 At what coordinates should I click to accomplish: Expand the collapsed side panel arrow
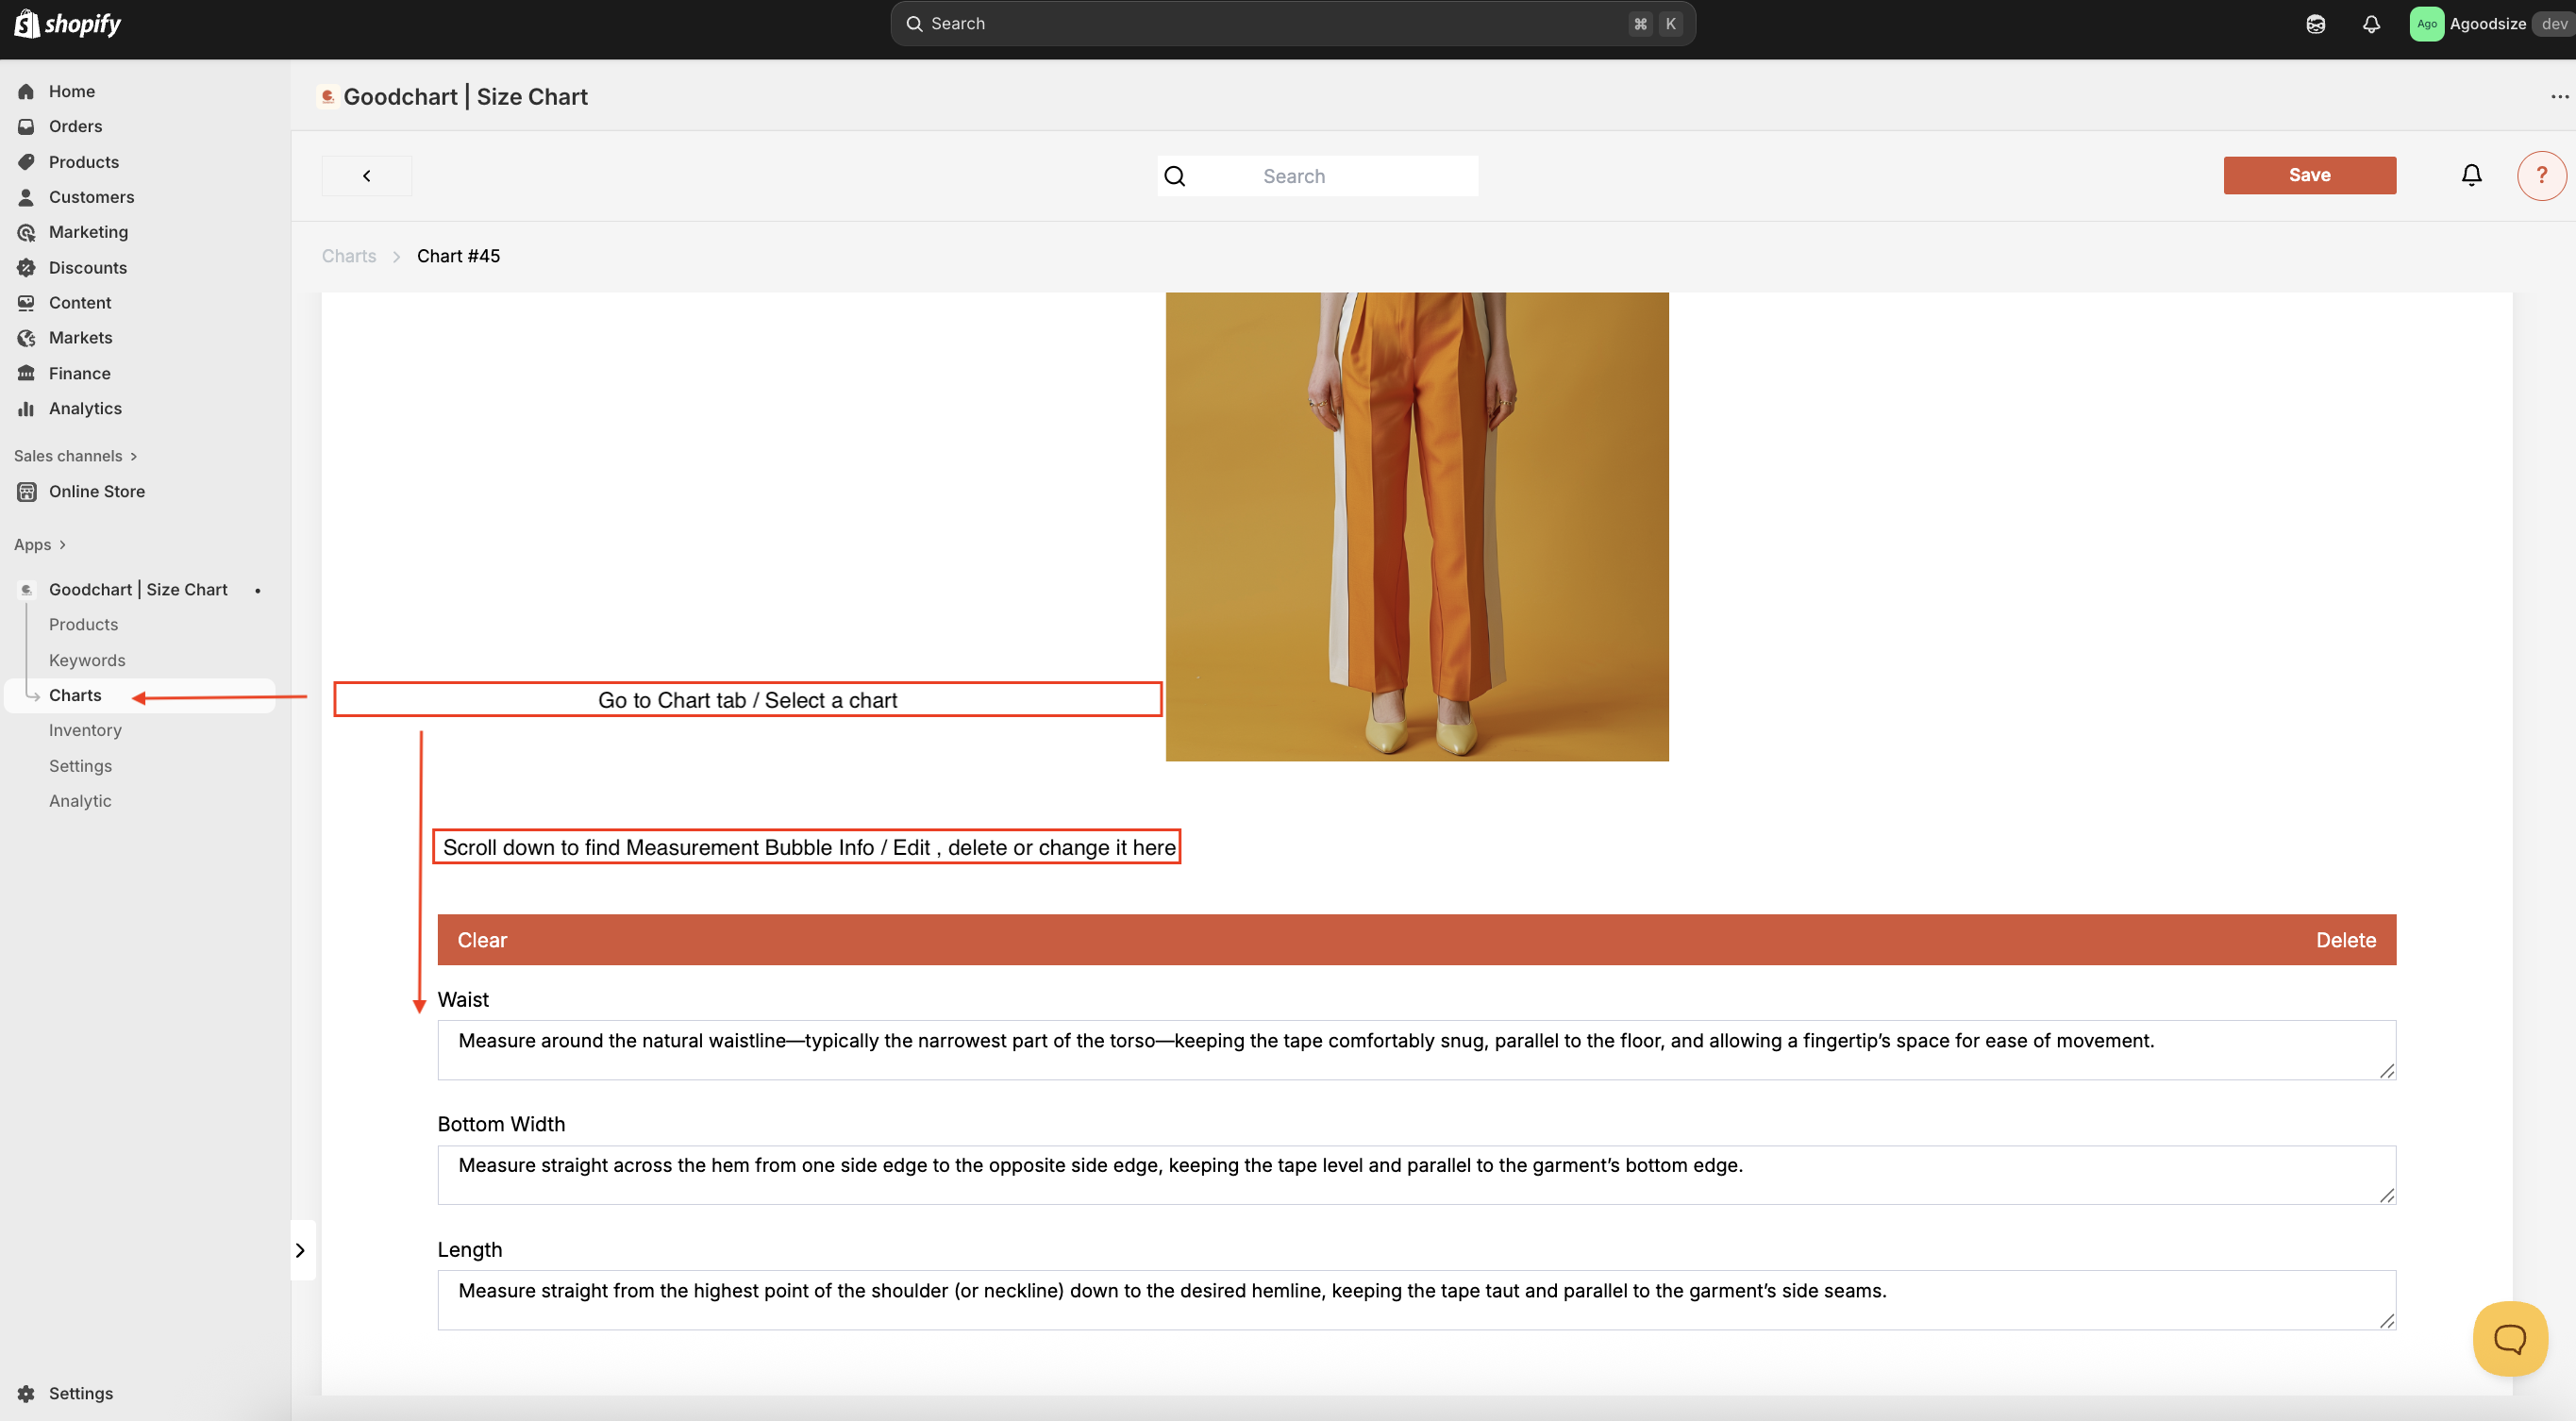(x=300, y=1250)
